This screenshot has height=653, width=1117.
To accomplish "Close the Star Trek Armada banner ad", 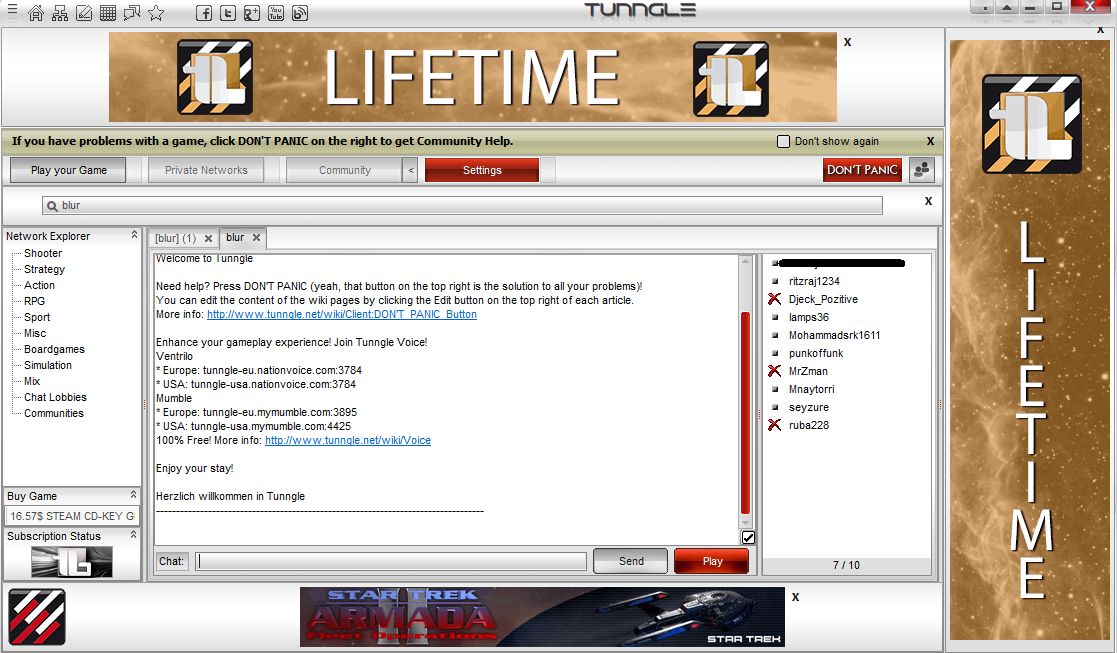I will 795,597.
